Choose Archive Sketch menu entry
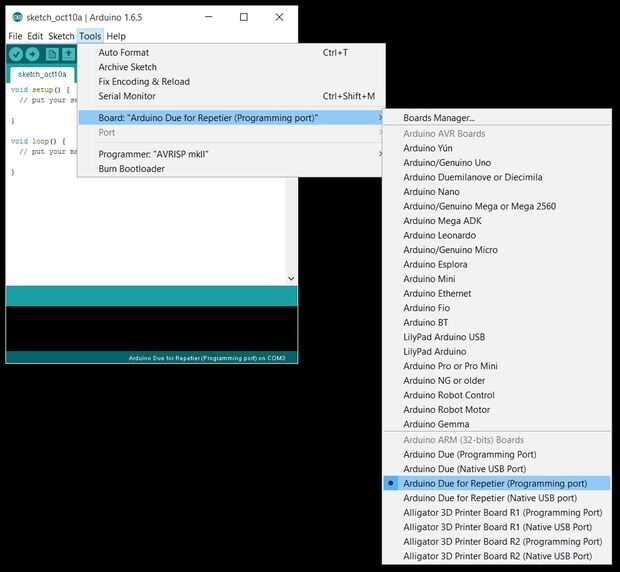The width and height of the screenshot is (620, 572). [x=231, y=67]
